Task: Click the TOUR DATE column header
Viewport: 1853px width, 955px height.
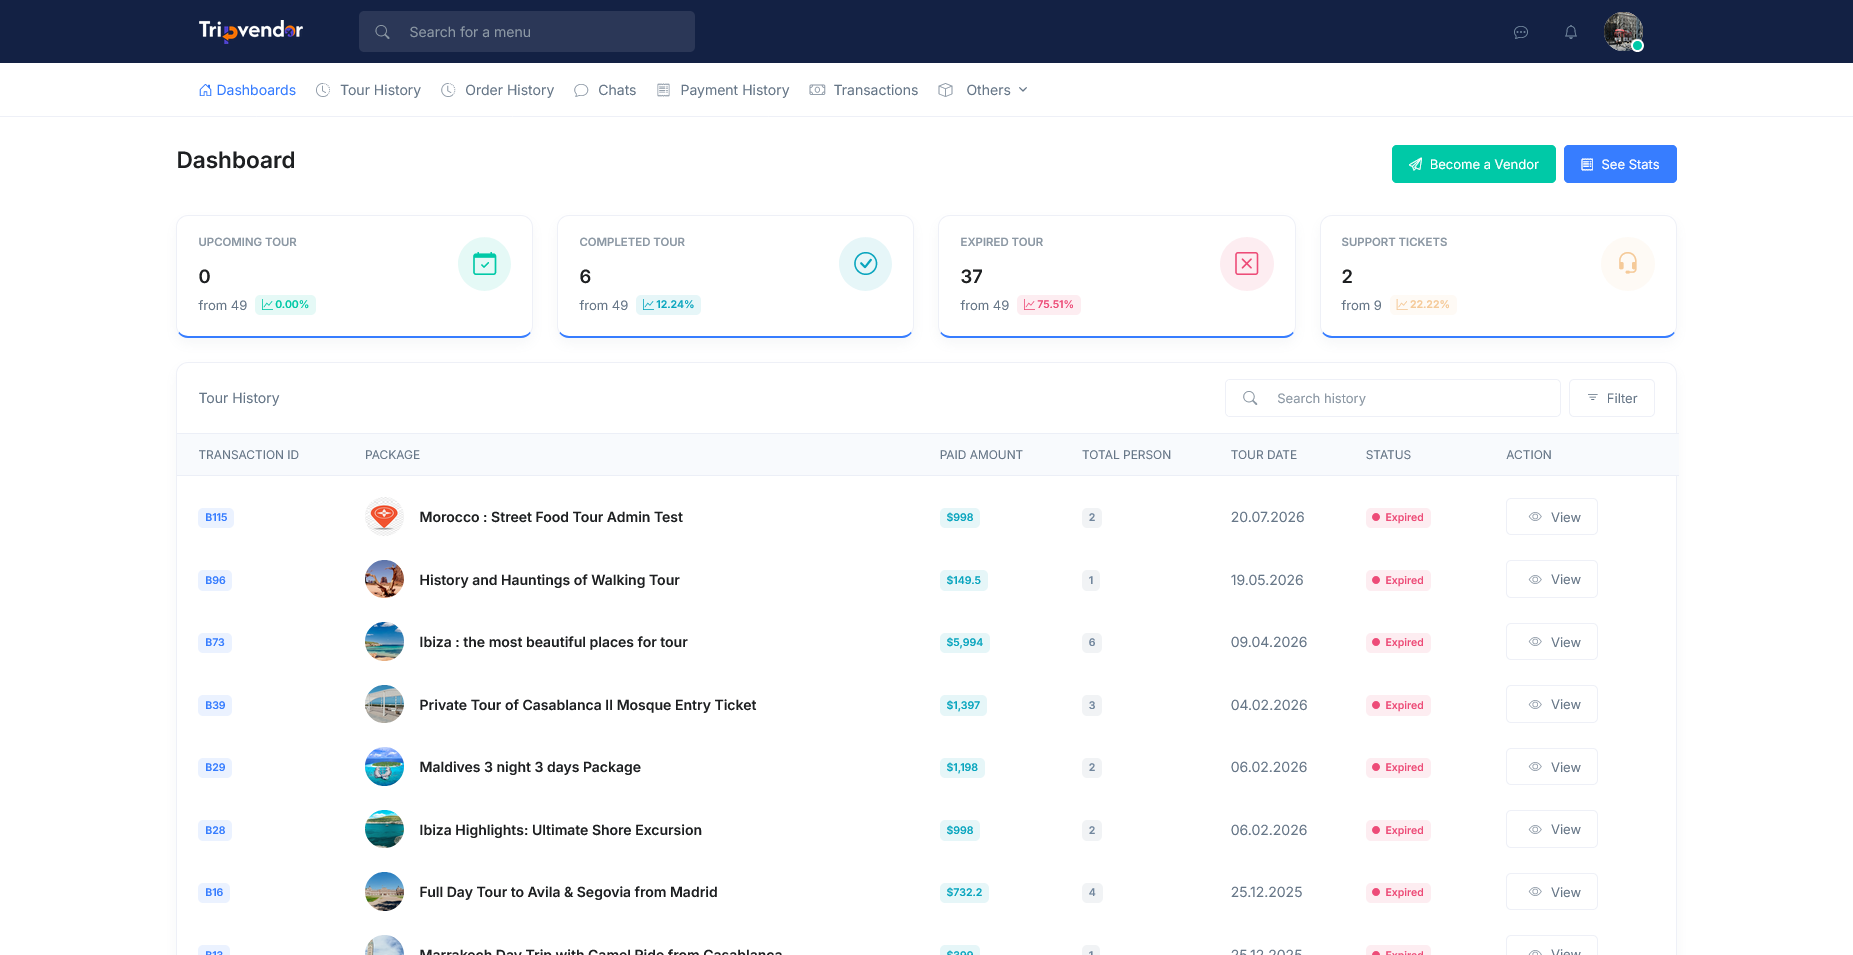Action: [x=1264, y=455]
